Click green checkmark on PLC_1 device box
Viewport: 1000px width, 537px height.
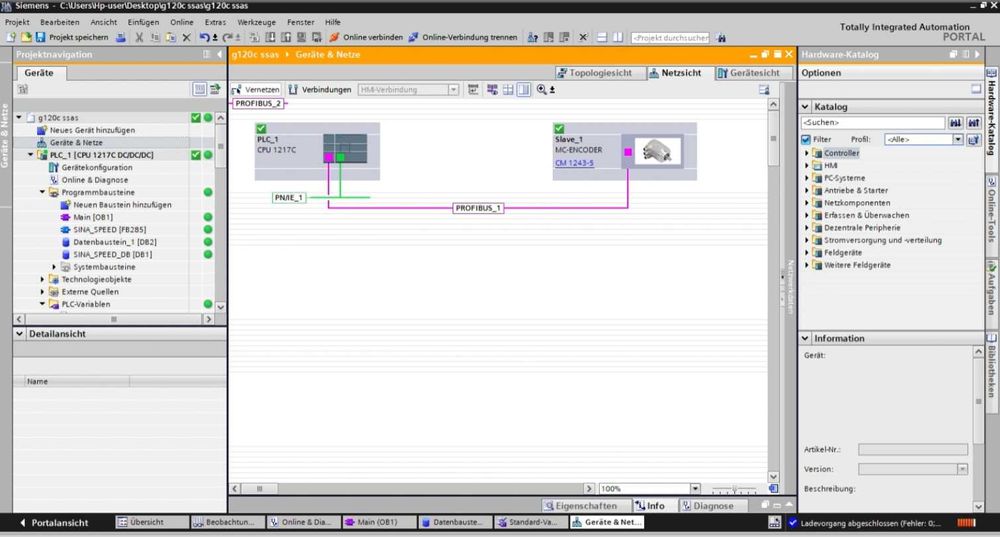[261, 128]
